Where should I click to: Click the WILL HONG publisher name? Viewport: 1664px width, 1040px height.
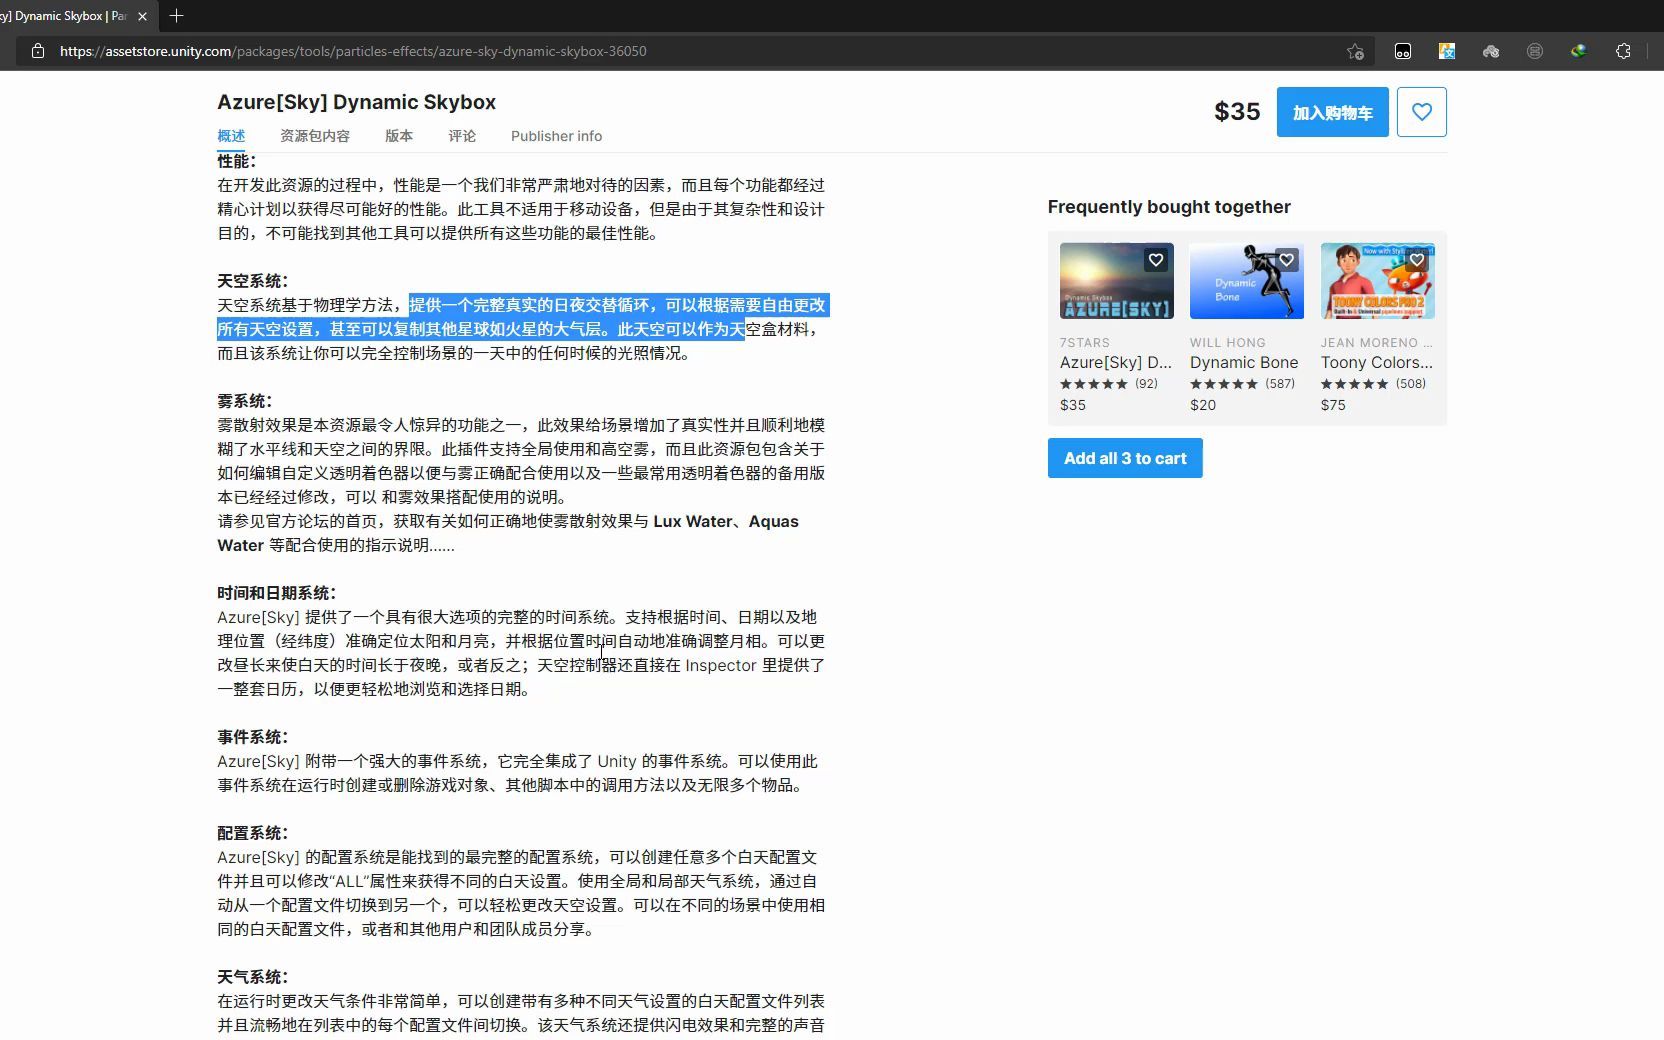1228,342
